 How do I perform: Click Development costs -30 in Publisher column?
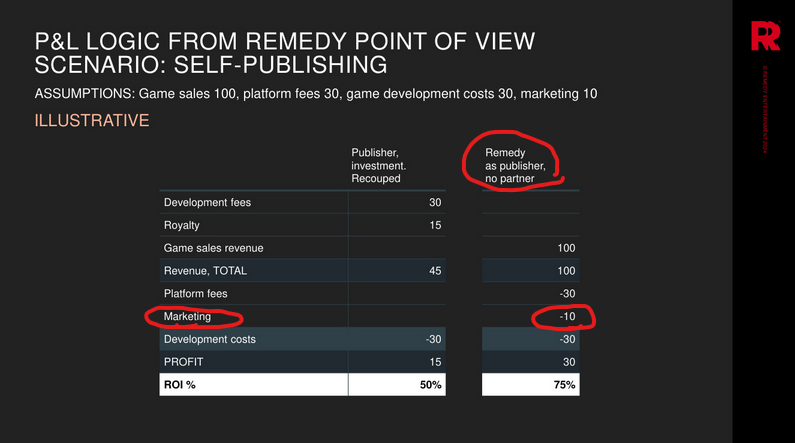(433, 339)
